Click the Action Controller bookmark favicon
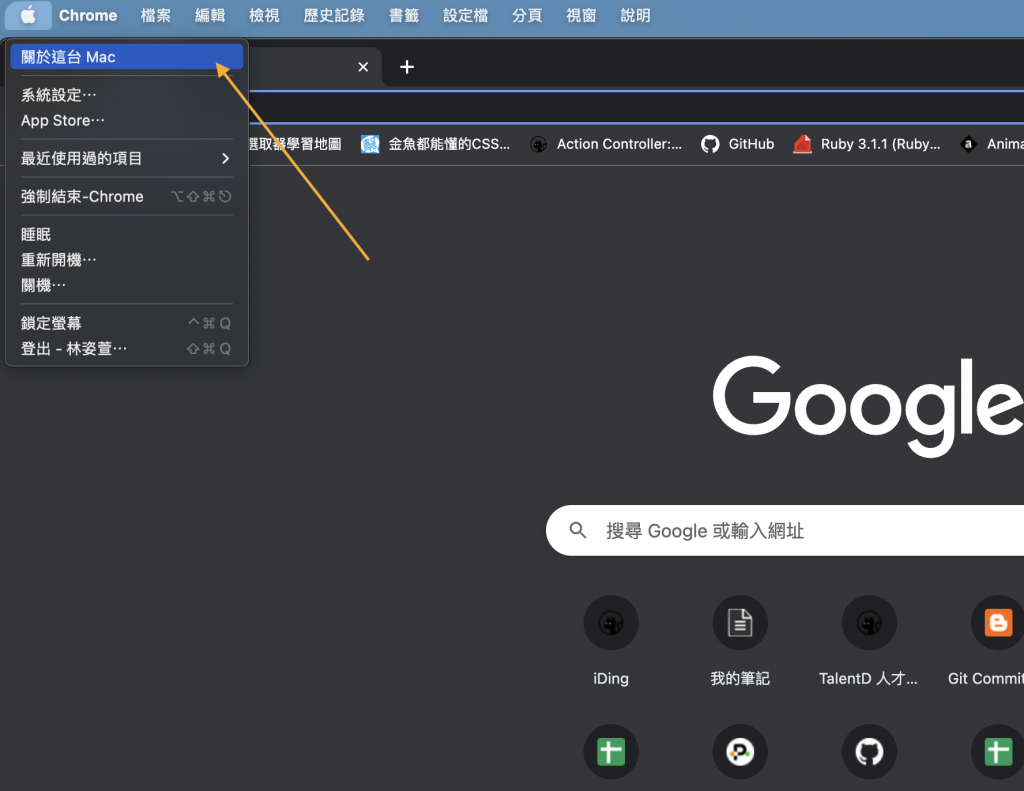Image resolution: width=1024 pixels, height=791 pixels. [x=538, y=144]
